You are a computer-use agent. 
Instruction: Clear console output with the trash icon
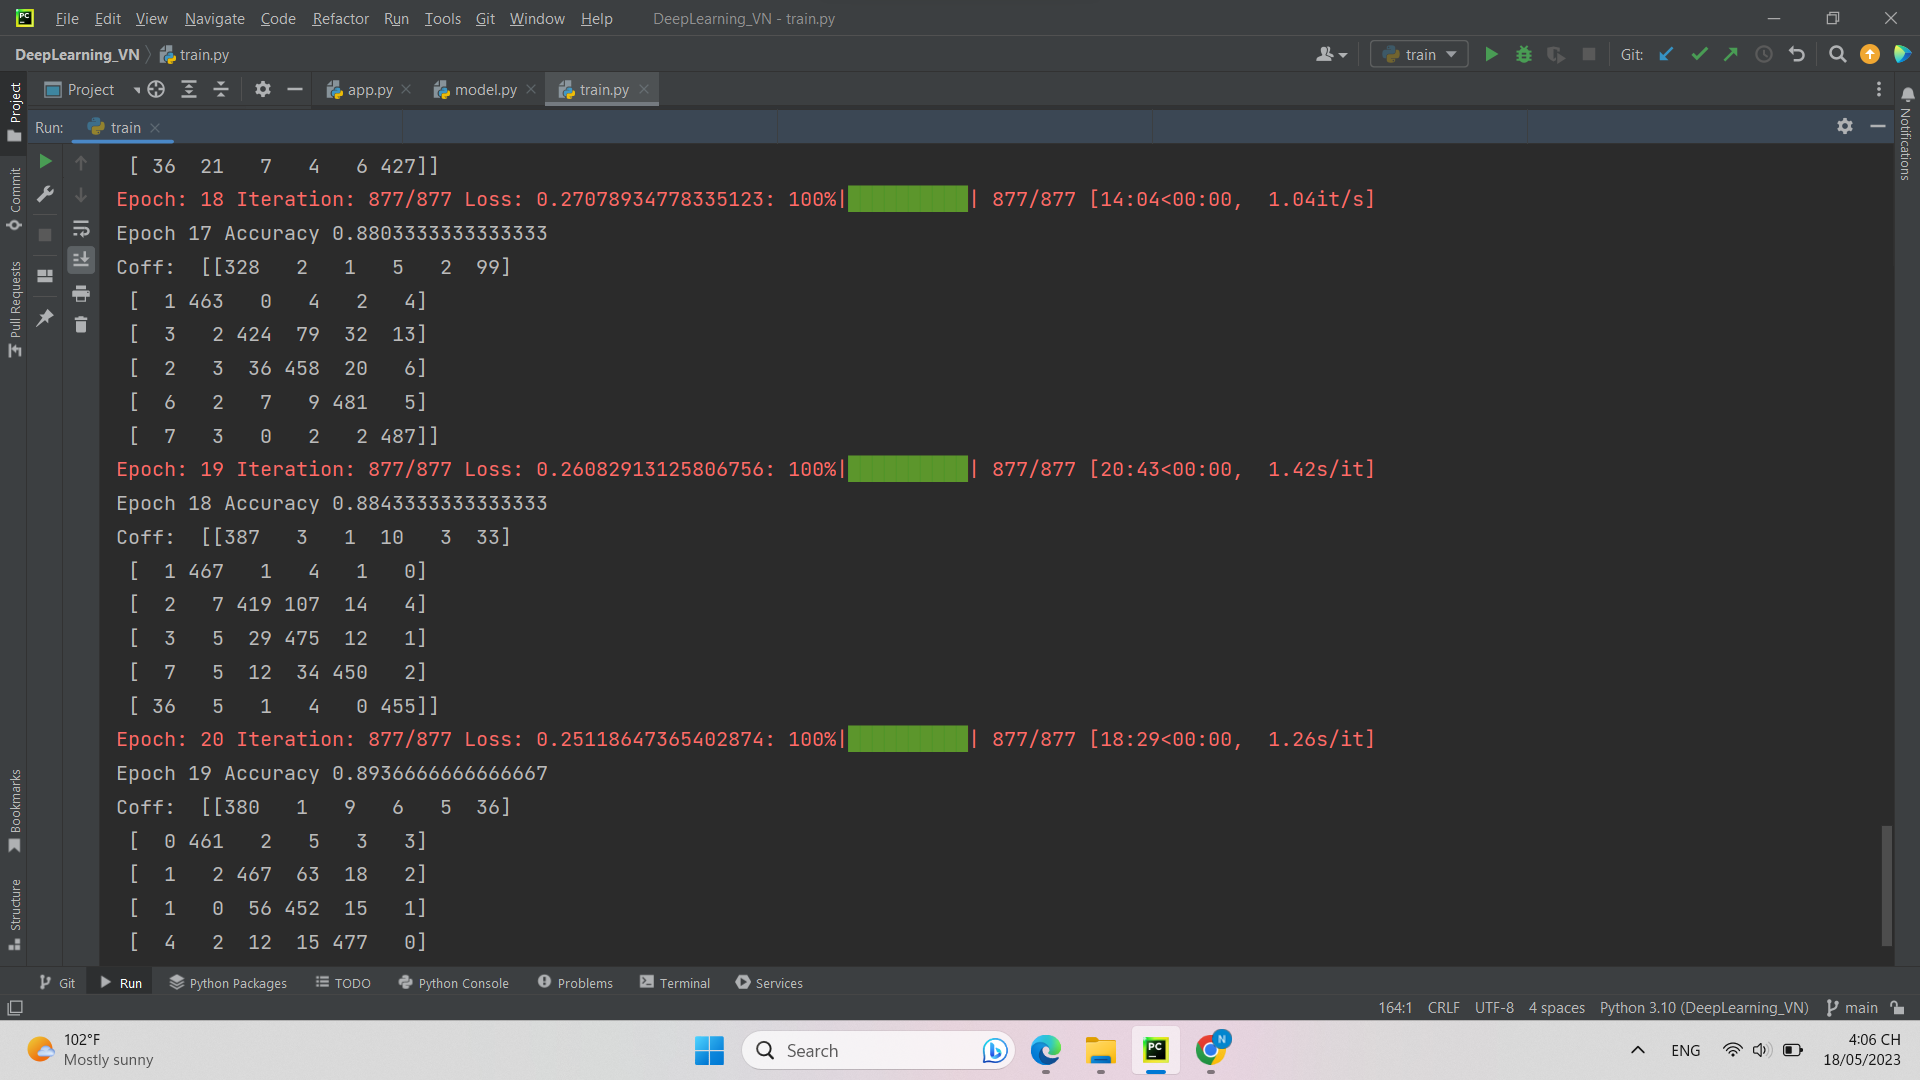(x=81, y=325)
